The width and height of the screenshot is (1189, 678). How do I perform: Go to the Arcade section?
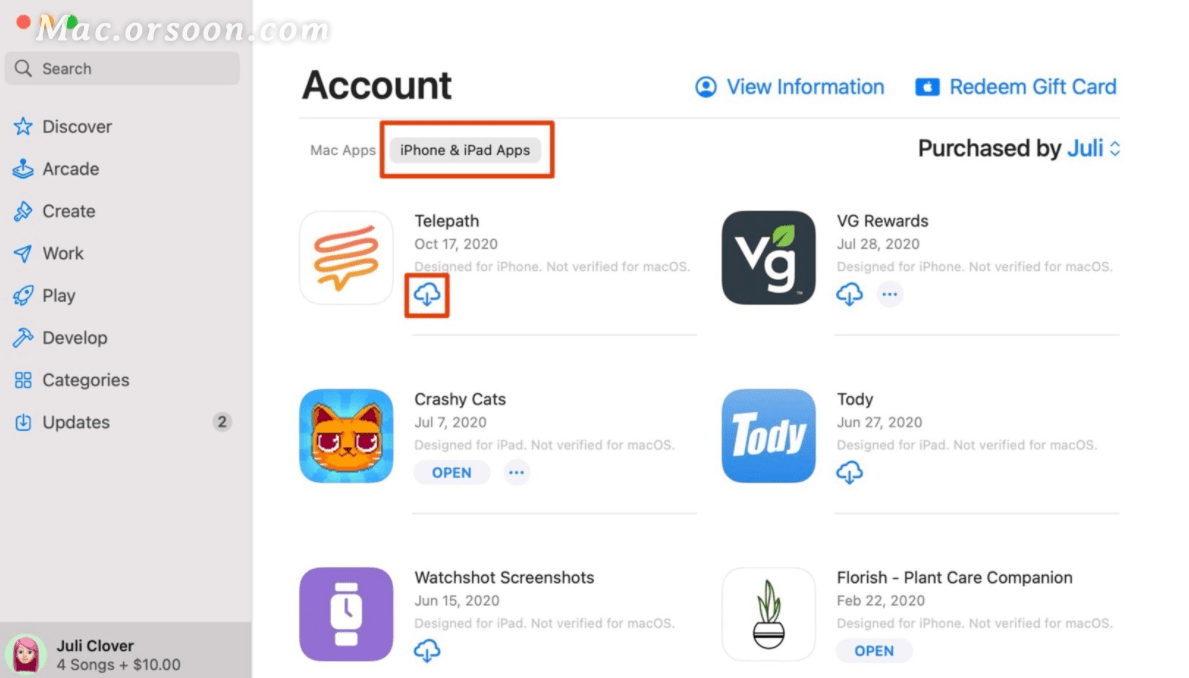coord(70,169)
